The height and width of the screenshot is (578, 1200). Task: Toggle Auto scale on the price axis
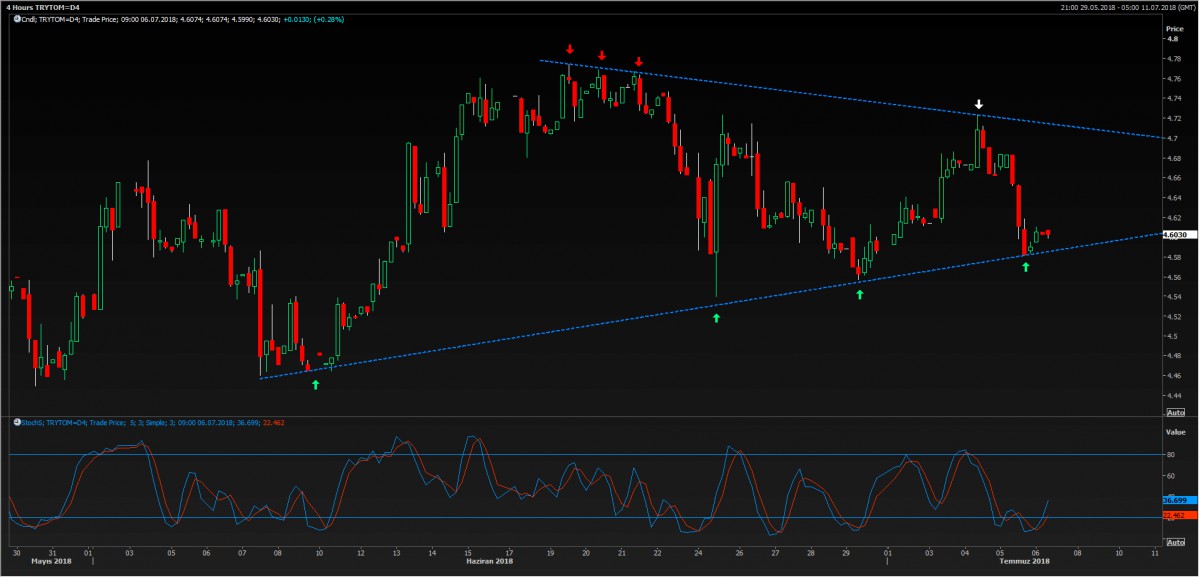pos(1175,412)
